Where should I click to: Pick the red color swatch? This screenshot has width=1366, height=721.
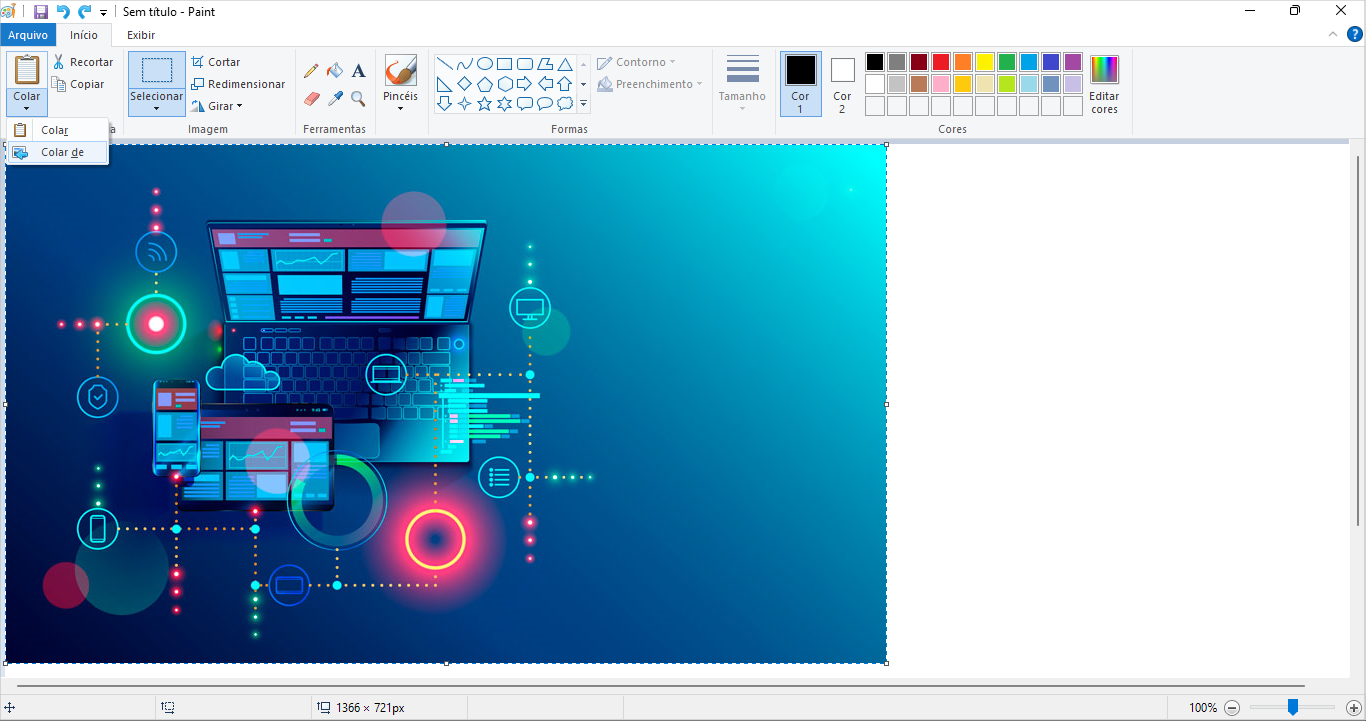pyautogui.click(x=941, y=62)
